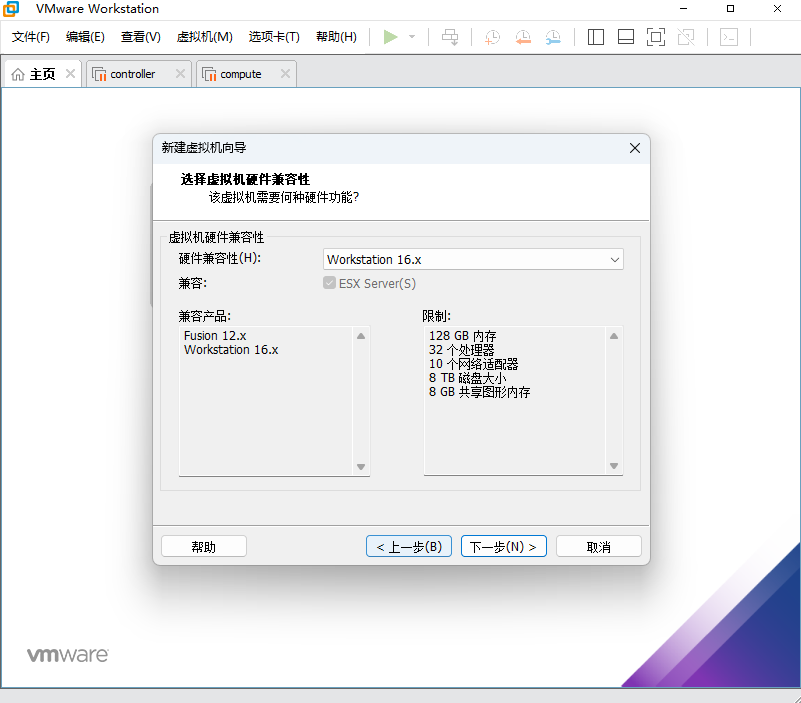Click the VM icon on compute tab
Image resolution: width=801 pixels, height=703 pixels.
click(209, 74)
